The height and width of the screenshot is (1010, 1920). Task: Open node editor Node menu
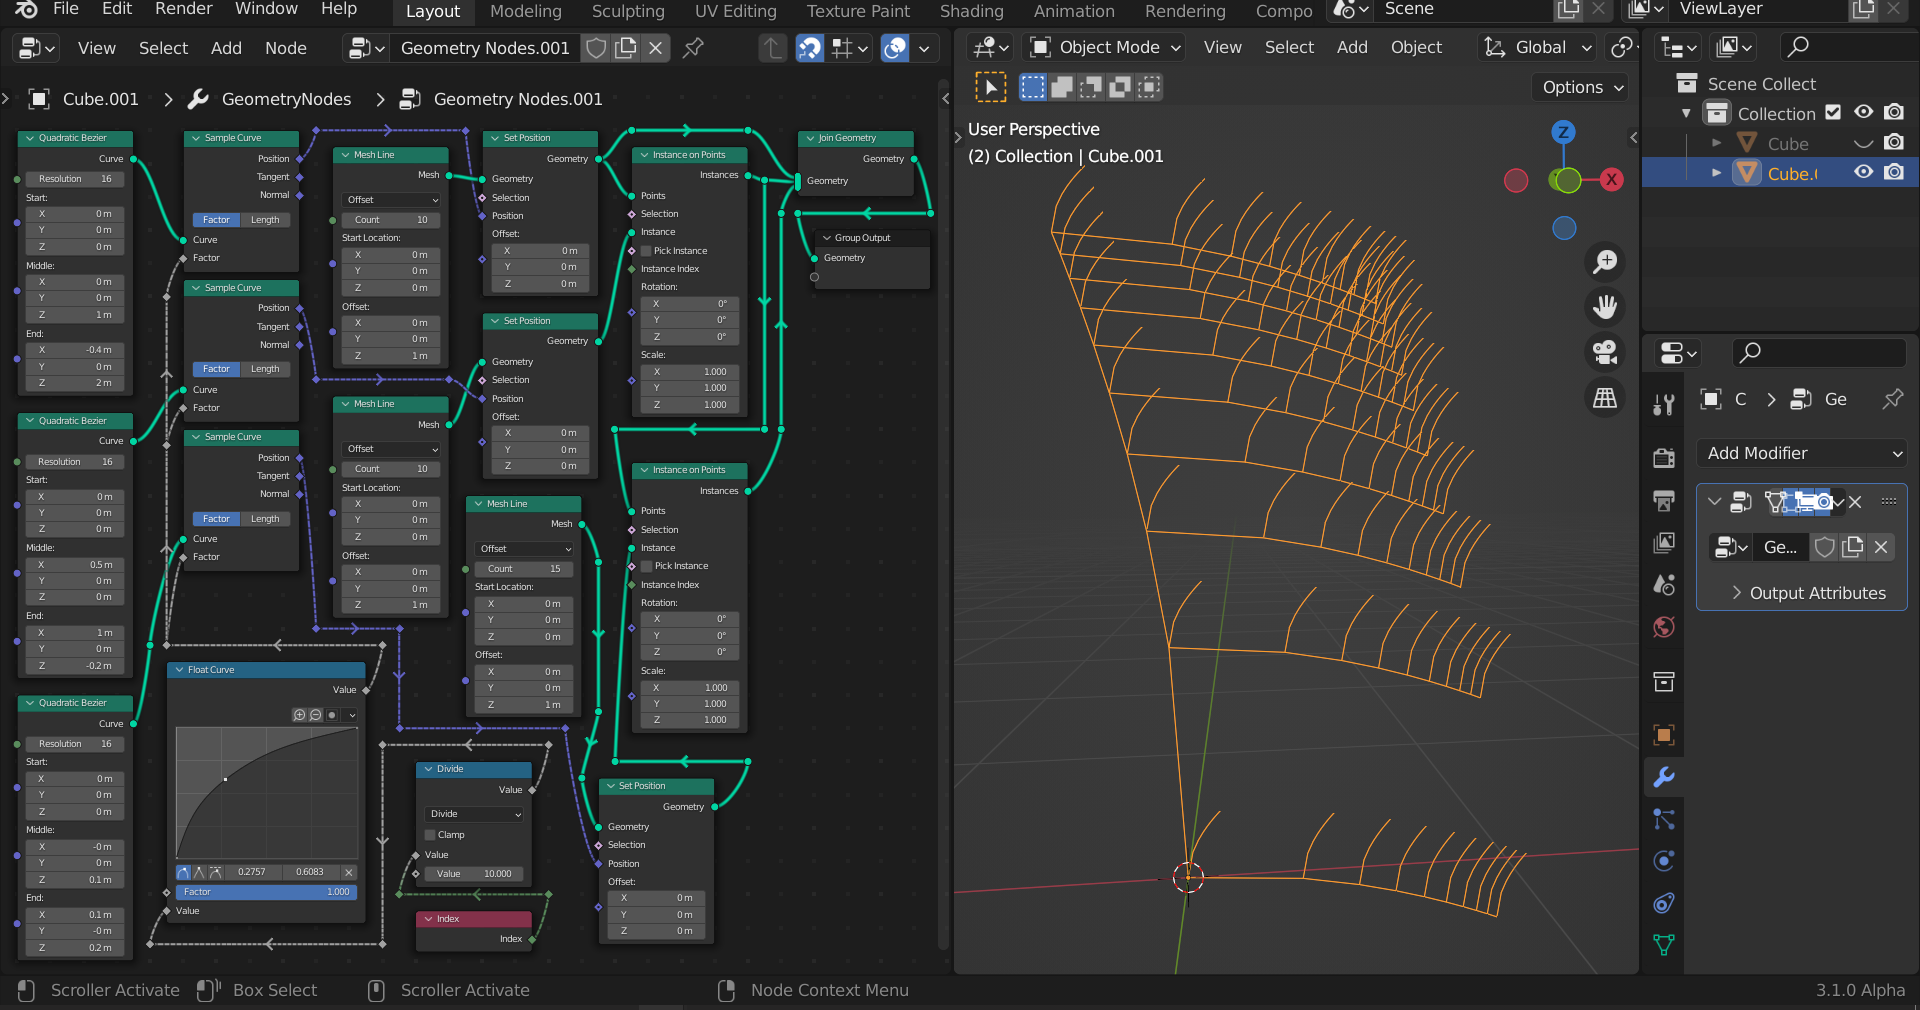(x=285, y=48)
